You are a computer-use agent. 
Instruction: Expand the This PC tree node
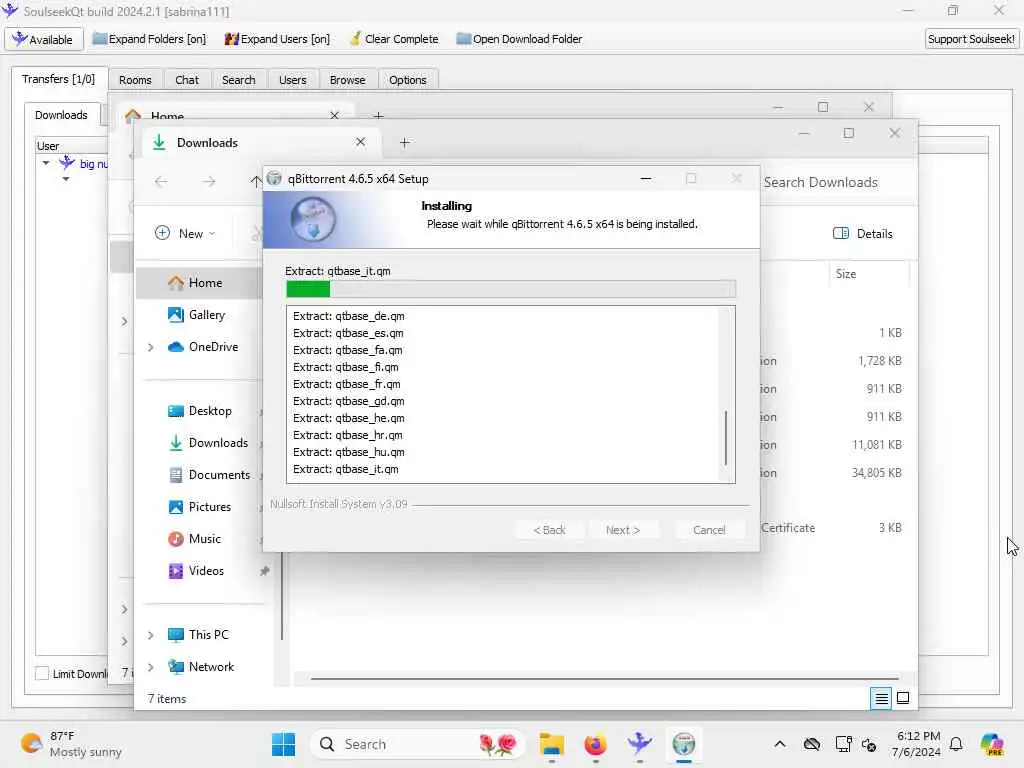pos(151,635)
